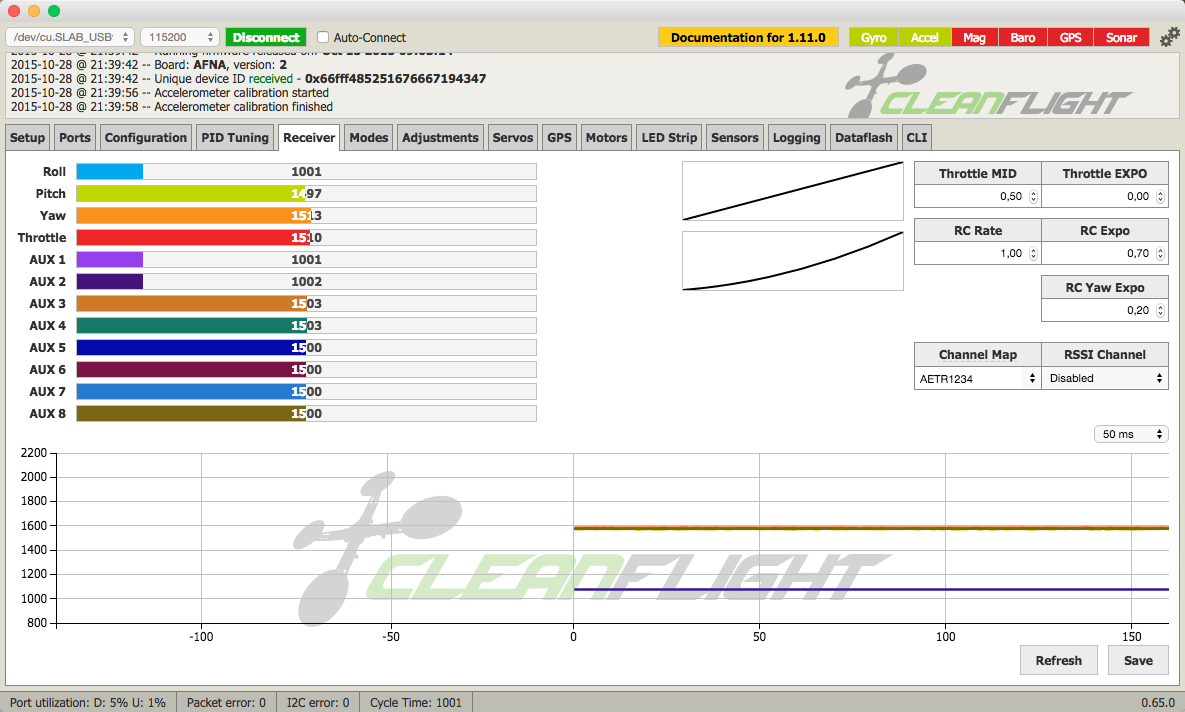This screenshot has height=712, width=1185.
Task: Click the Save button
Action: pos(1138,661)
